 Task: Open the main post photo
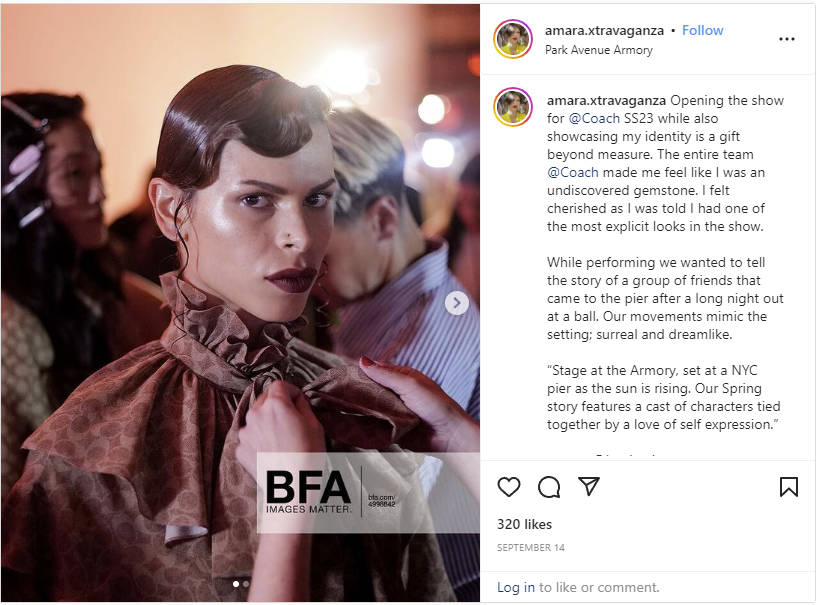coord(240,303)
